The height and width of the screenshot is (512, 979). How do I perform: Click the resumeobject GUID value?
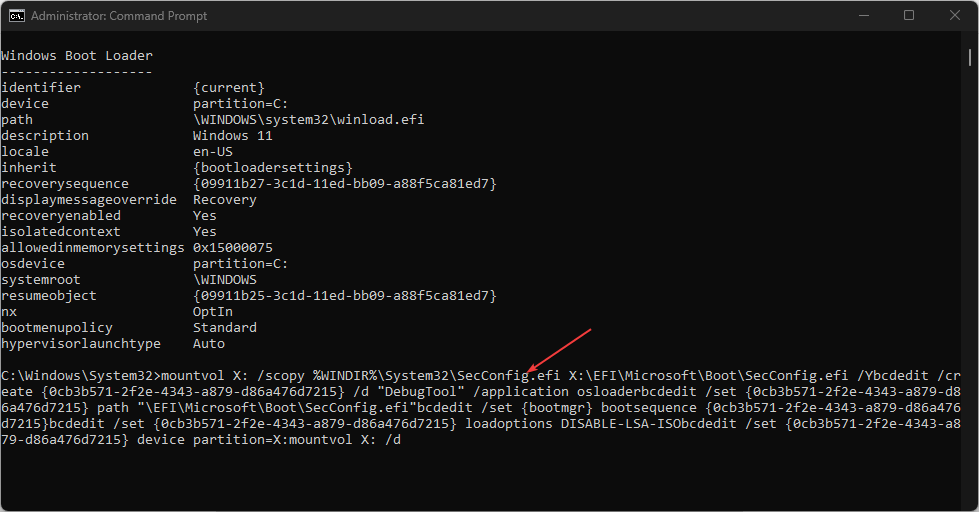click(x=345, y=295)
